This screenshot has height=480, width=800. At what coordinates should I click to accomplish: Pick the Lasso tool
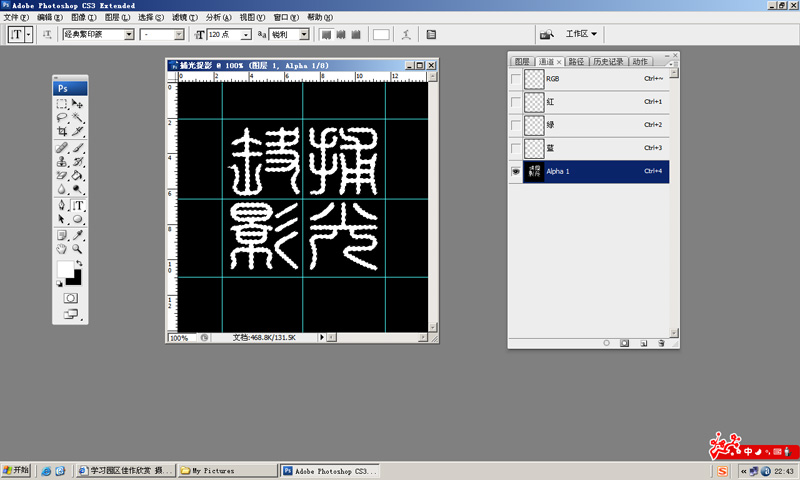[x=62, y=117]
